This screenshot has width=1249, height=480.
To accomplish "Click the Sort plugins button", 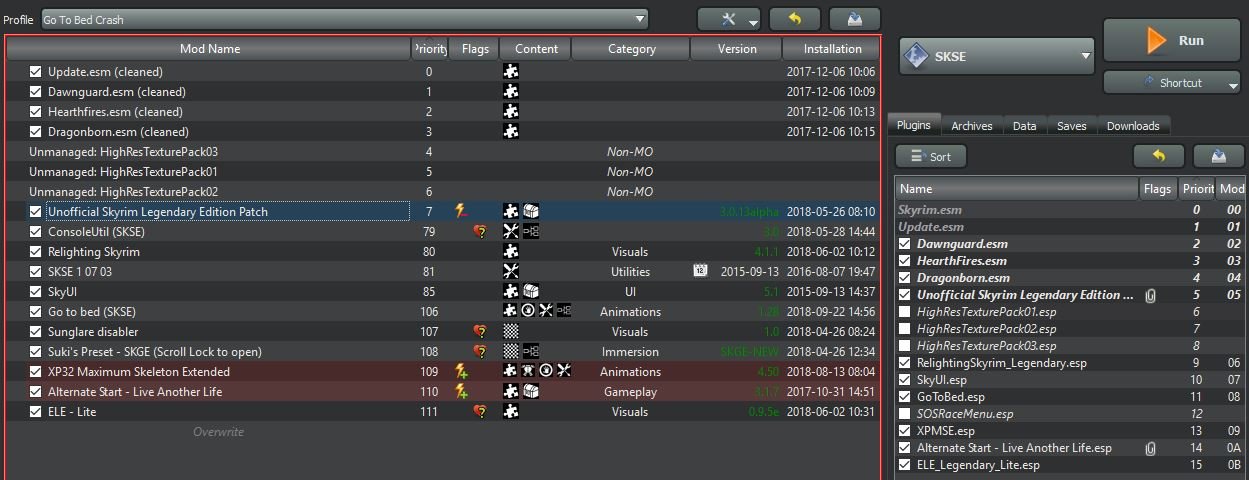I will tap(930, 156).
